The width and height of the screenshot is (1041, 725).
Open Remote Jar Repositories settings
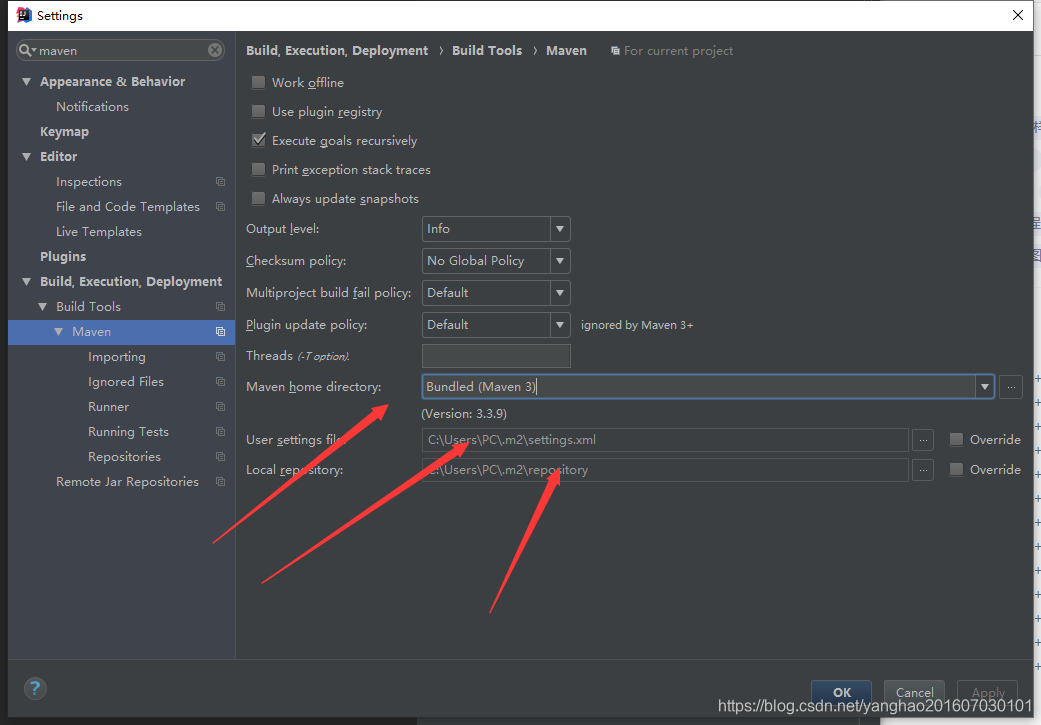click(x=127, y=482)
